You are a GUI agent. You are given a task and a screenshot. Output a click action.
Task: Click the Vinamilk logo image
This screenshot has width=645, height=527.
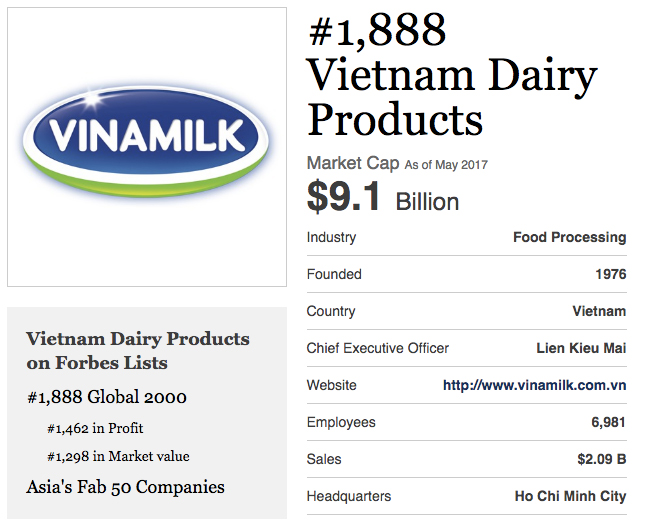(x=146, y=142)
